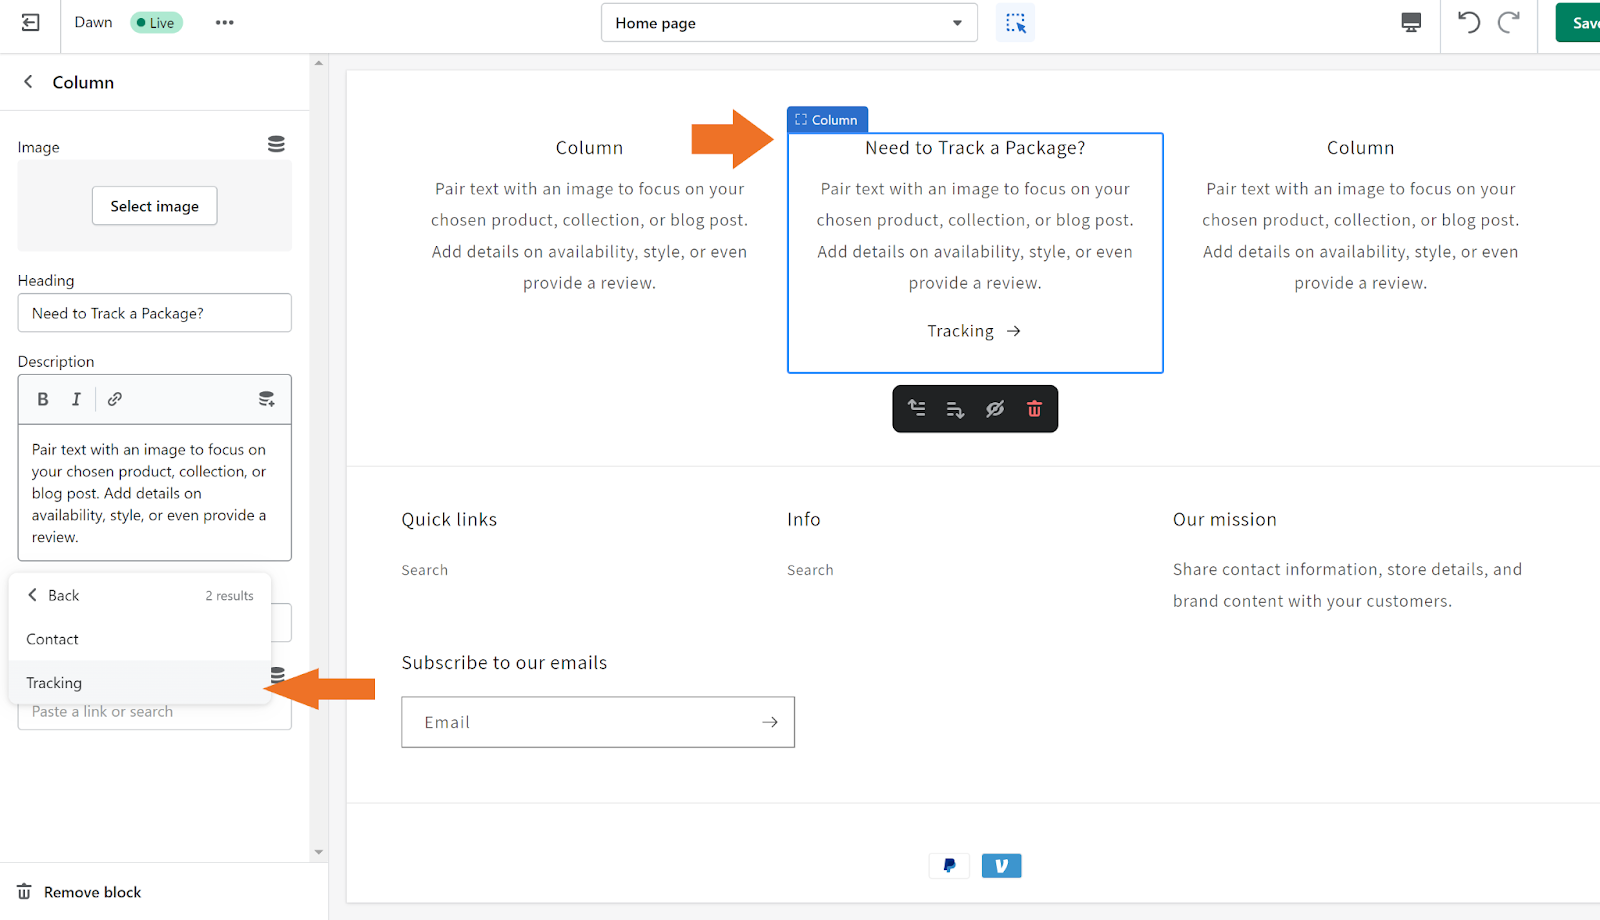Insert a link in description
This screenshot has height=920, width=1600.
point(115,399)
